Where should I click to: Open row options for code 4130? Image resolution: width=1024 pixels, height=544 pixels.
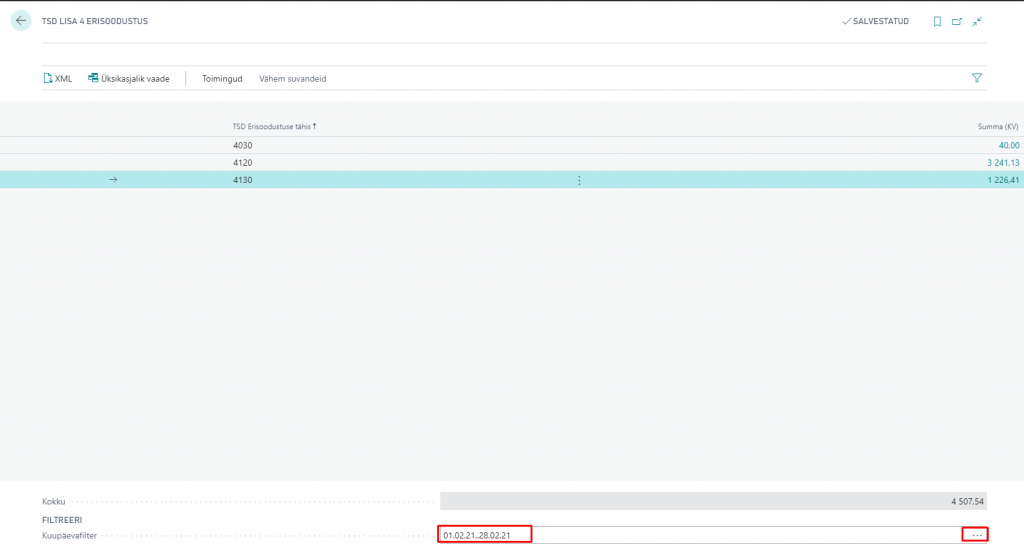pyautogui.click(x=579, y=180)
